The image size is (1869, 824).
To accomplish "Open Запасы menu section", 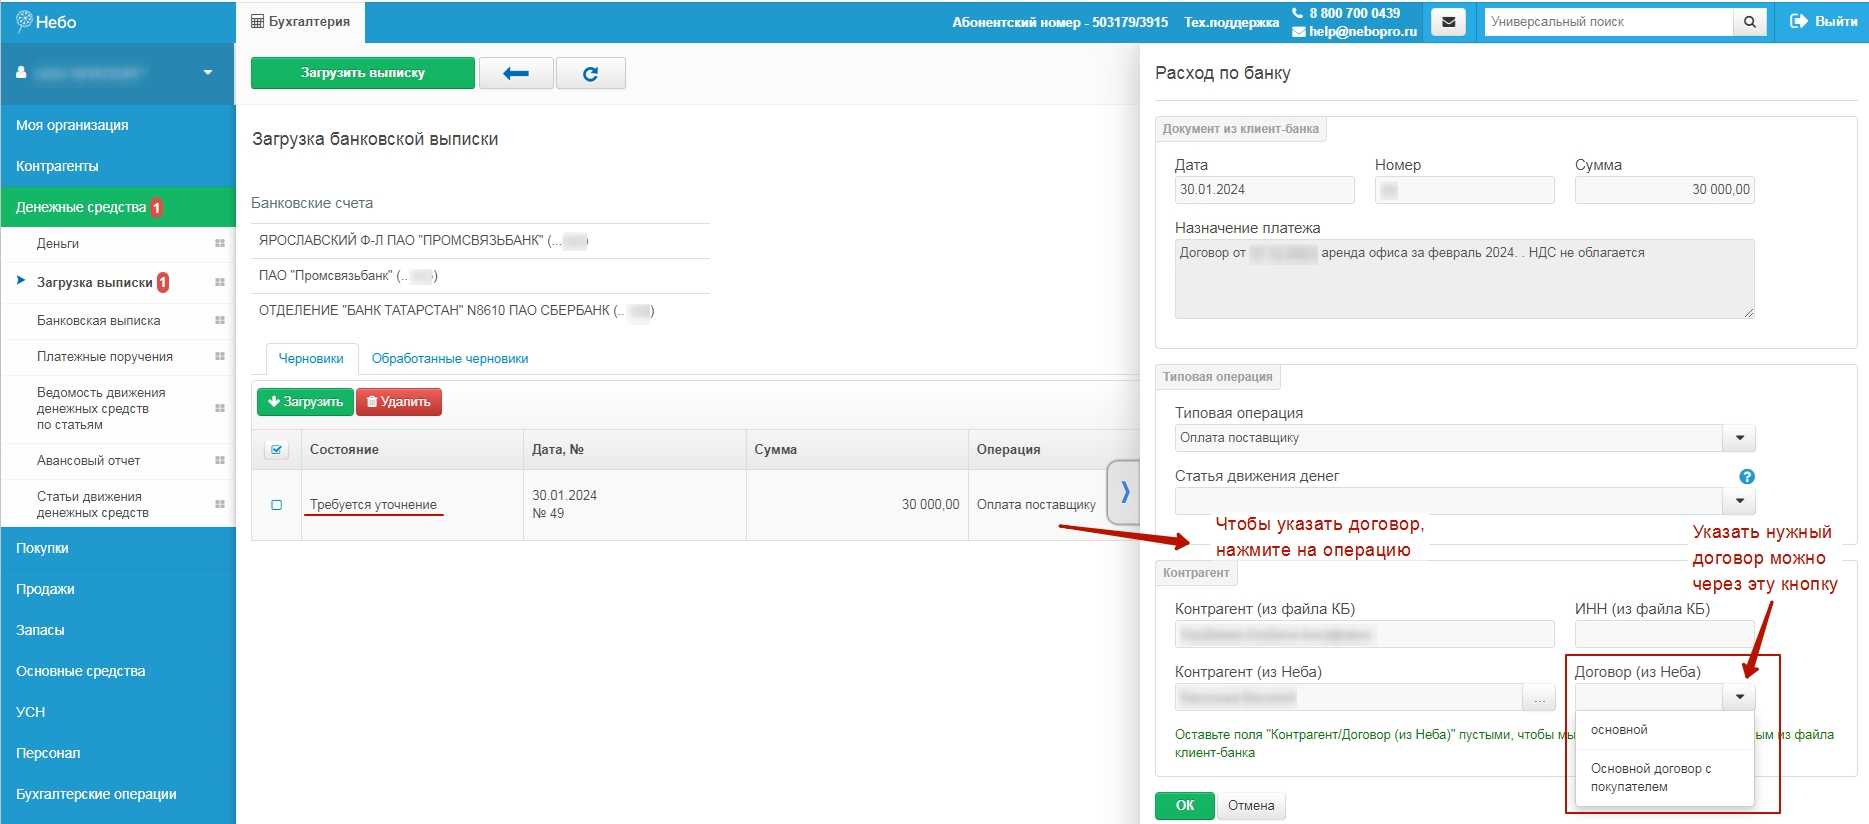I will pos(118,630).
